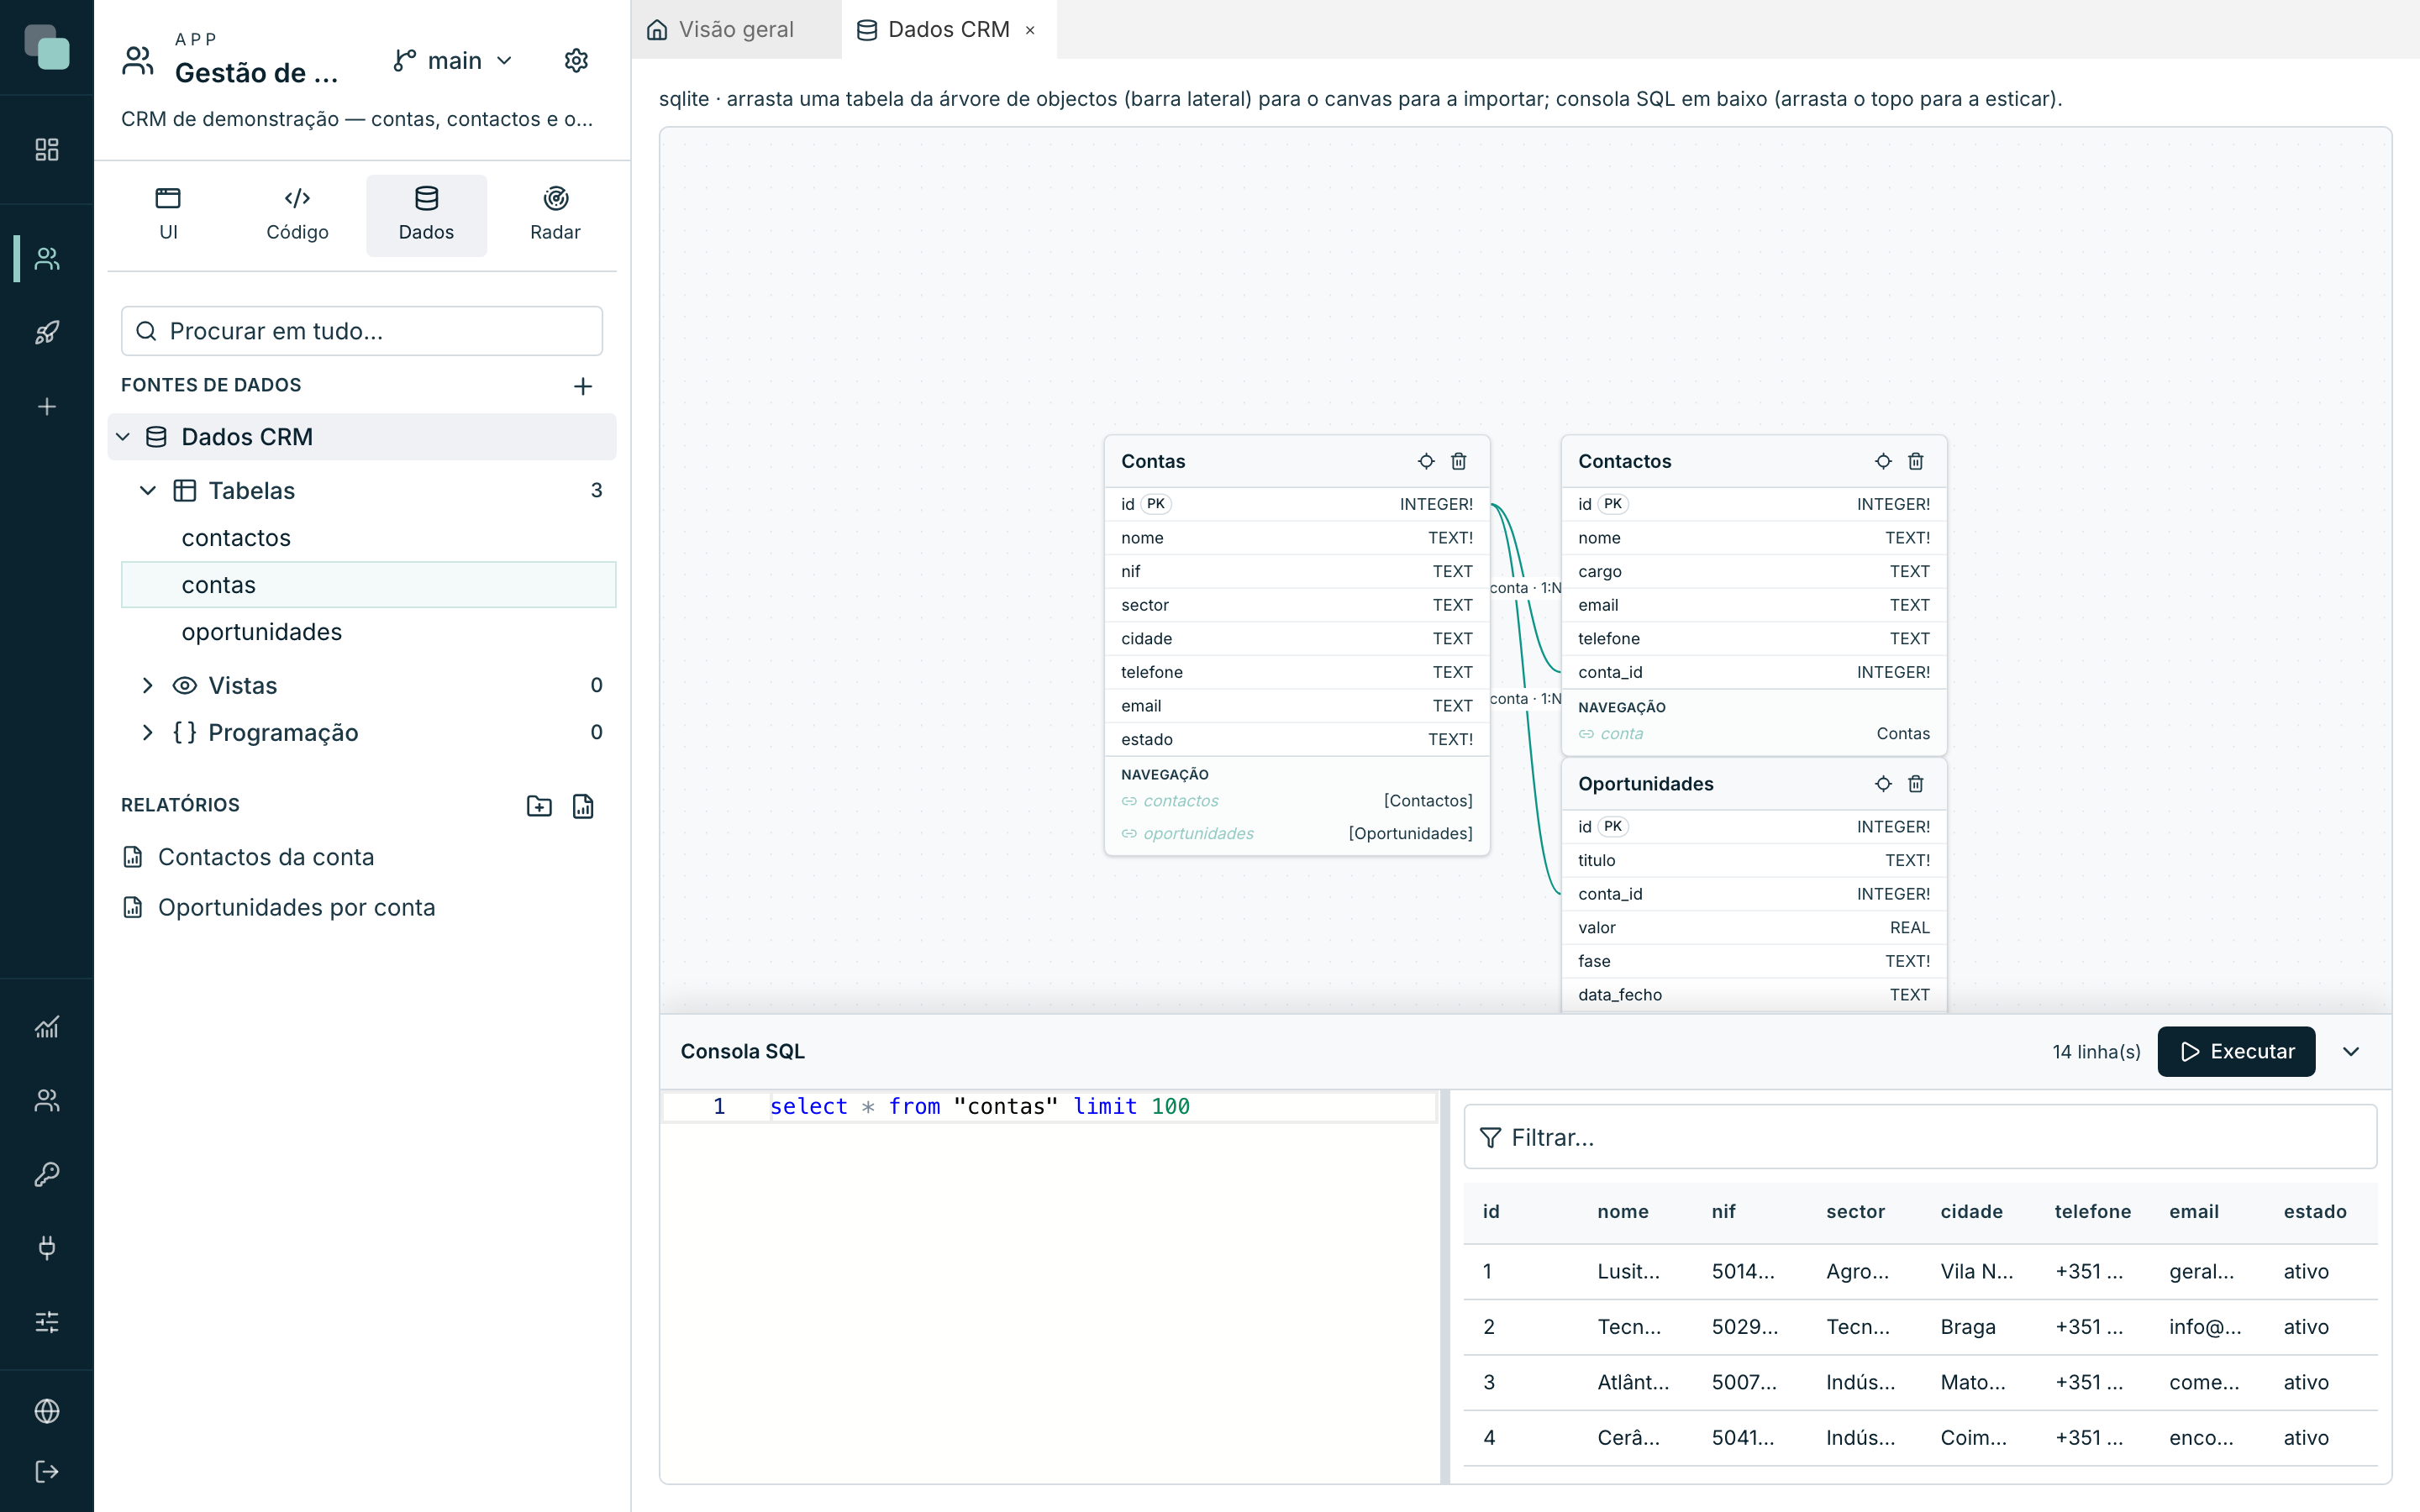Select the contactos table in tree
2420x1512 pixels.
coord(368,538)
